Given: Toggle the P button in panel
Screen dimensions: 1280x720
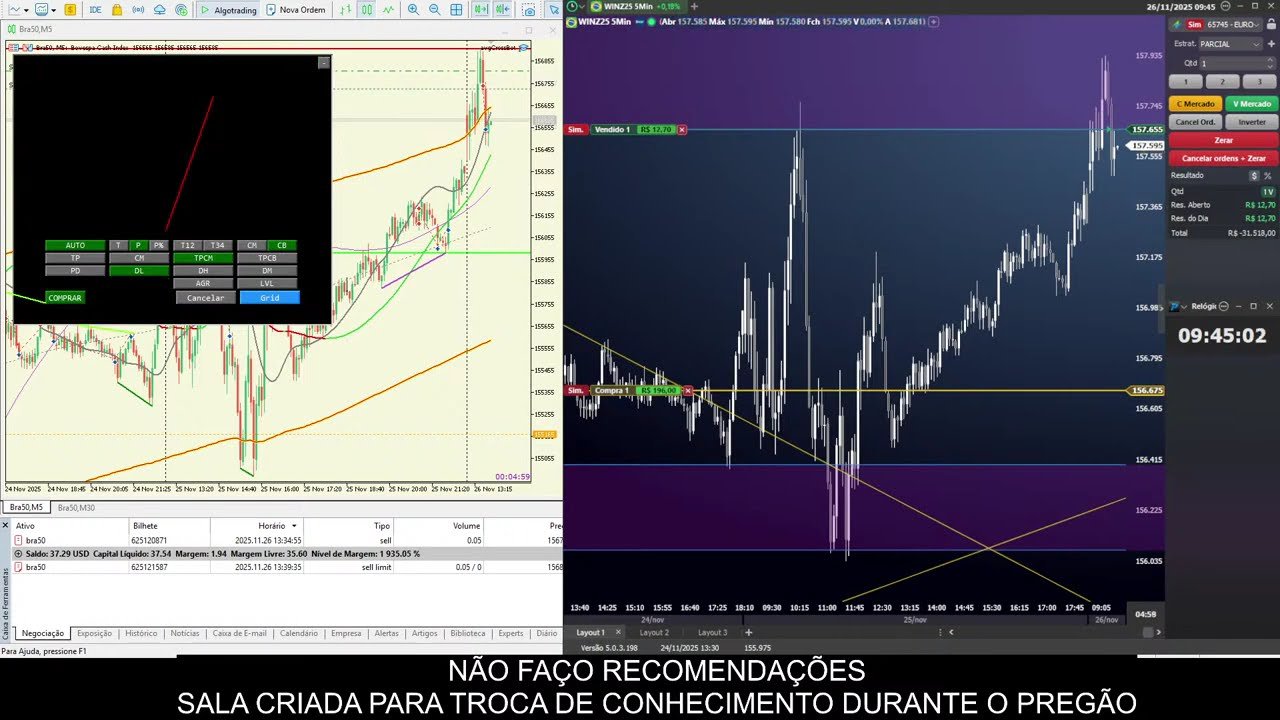Looking at the screenshot, I should 138,245.
